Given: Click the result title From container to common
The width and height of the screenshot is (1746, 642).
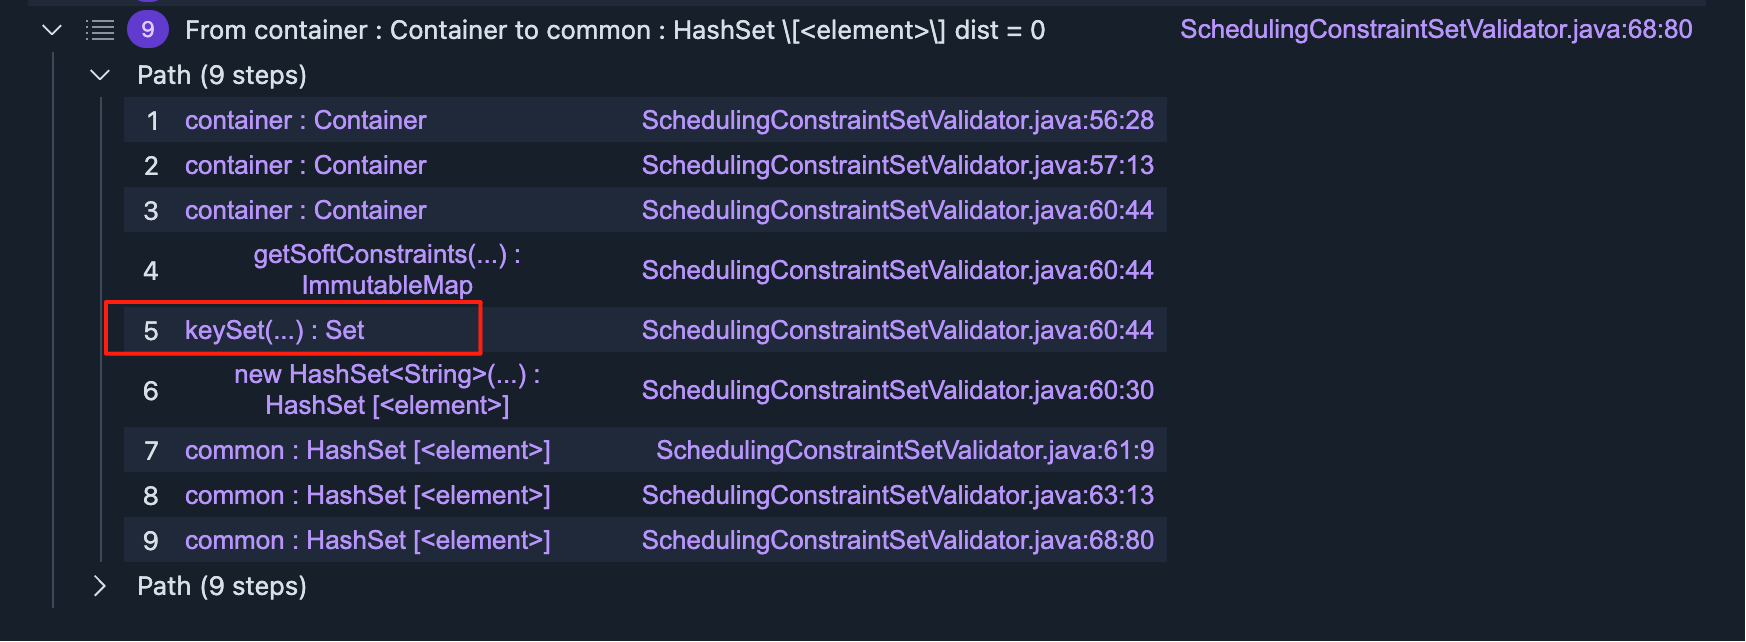Looking at the screenshot, I should pyautogui.click(x=614, y=30).
